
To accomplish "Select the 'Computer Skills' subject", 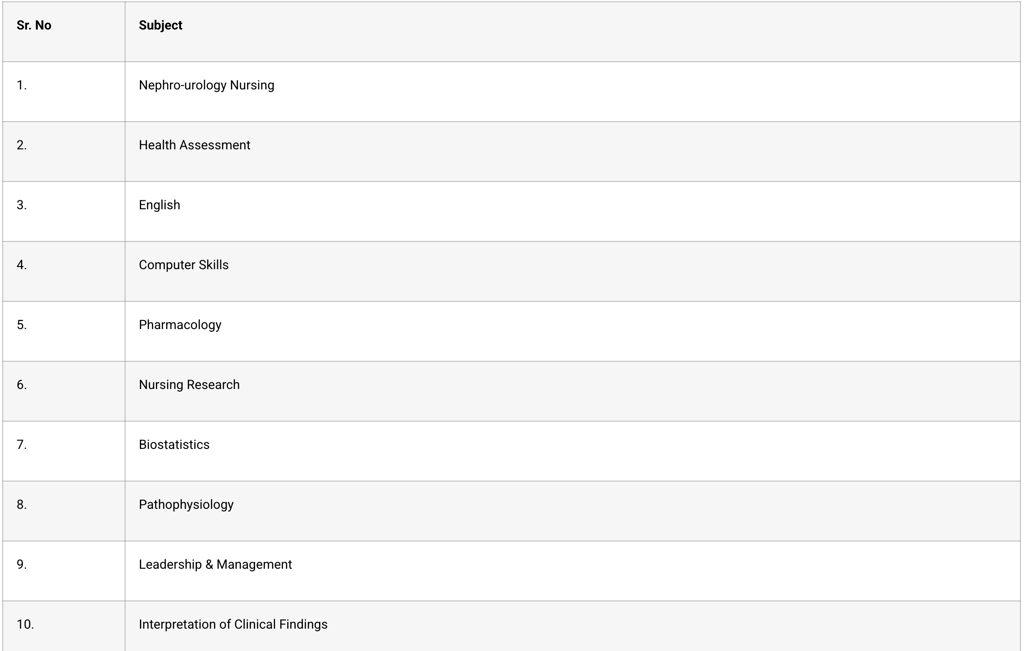I will pos(183,265).
